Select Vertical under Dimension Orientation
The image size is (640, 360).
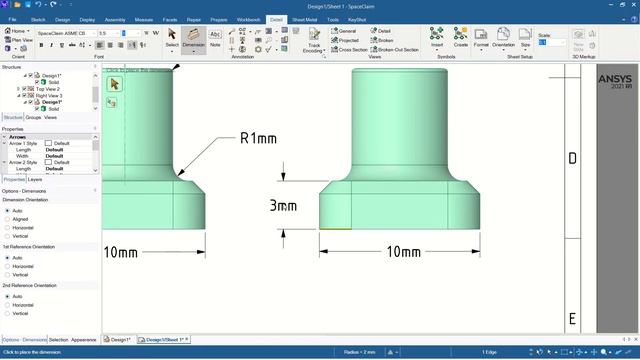[7, 236]
